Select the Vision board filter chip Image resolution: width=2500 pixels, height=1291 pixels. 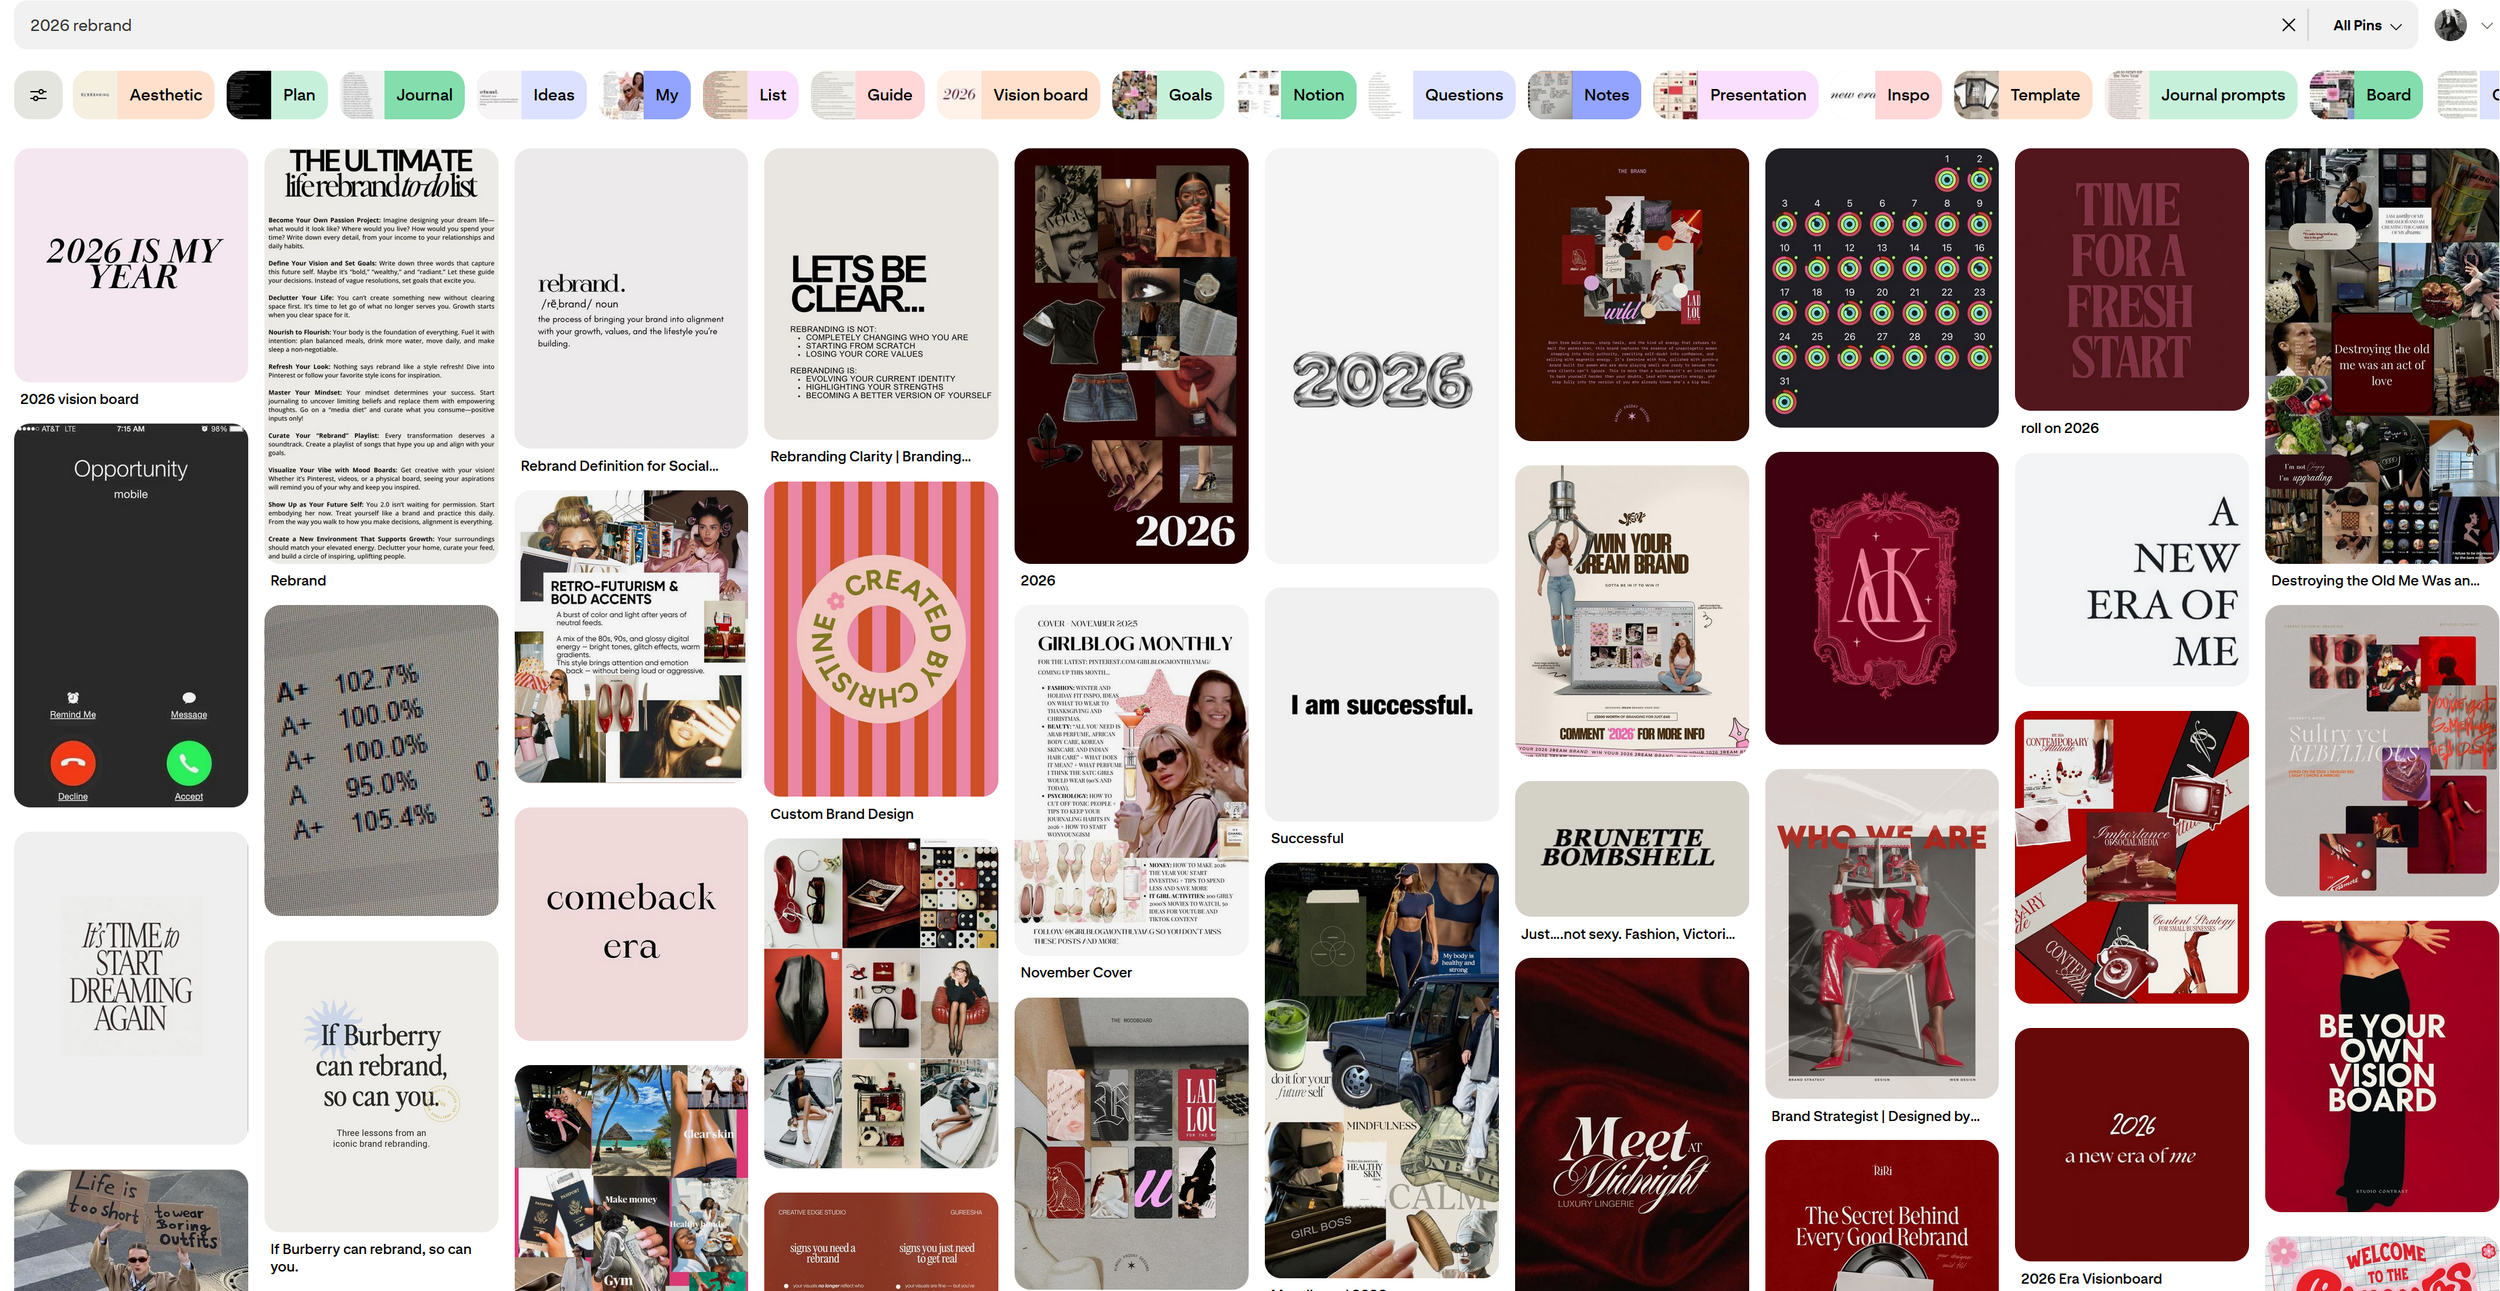(1018, 95)
